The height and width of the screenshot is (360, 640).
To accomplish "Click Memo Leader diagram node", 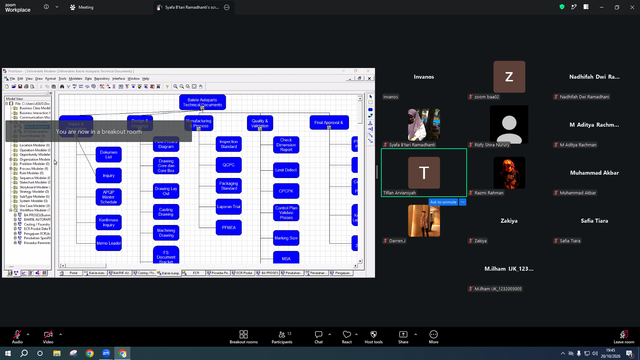I will [109, 243].
